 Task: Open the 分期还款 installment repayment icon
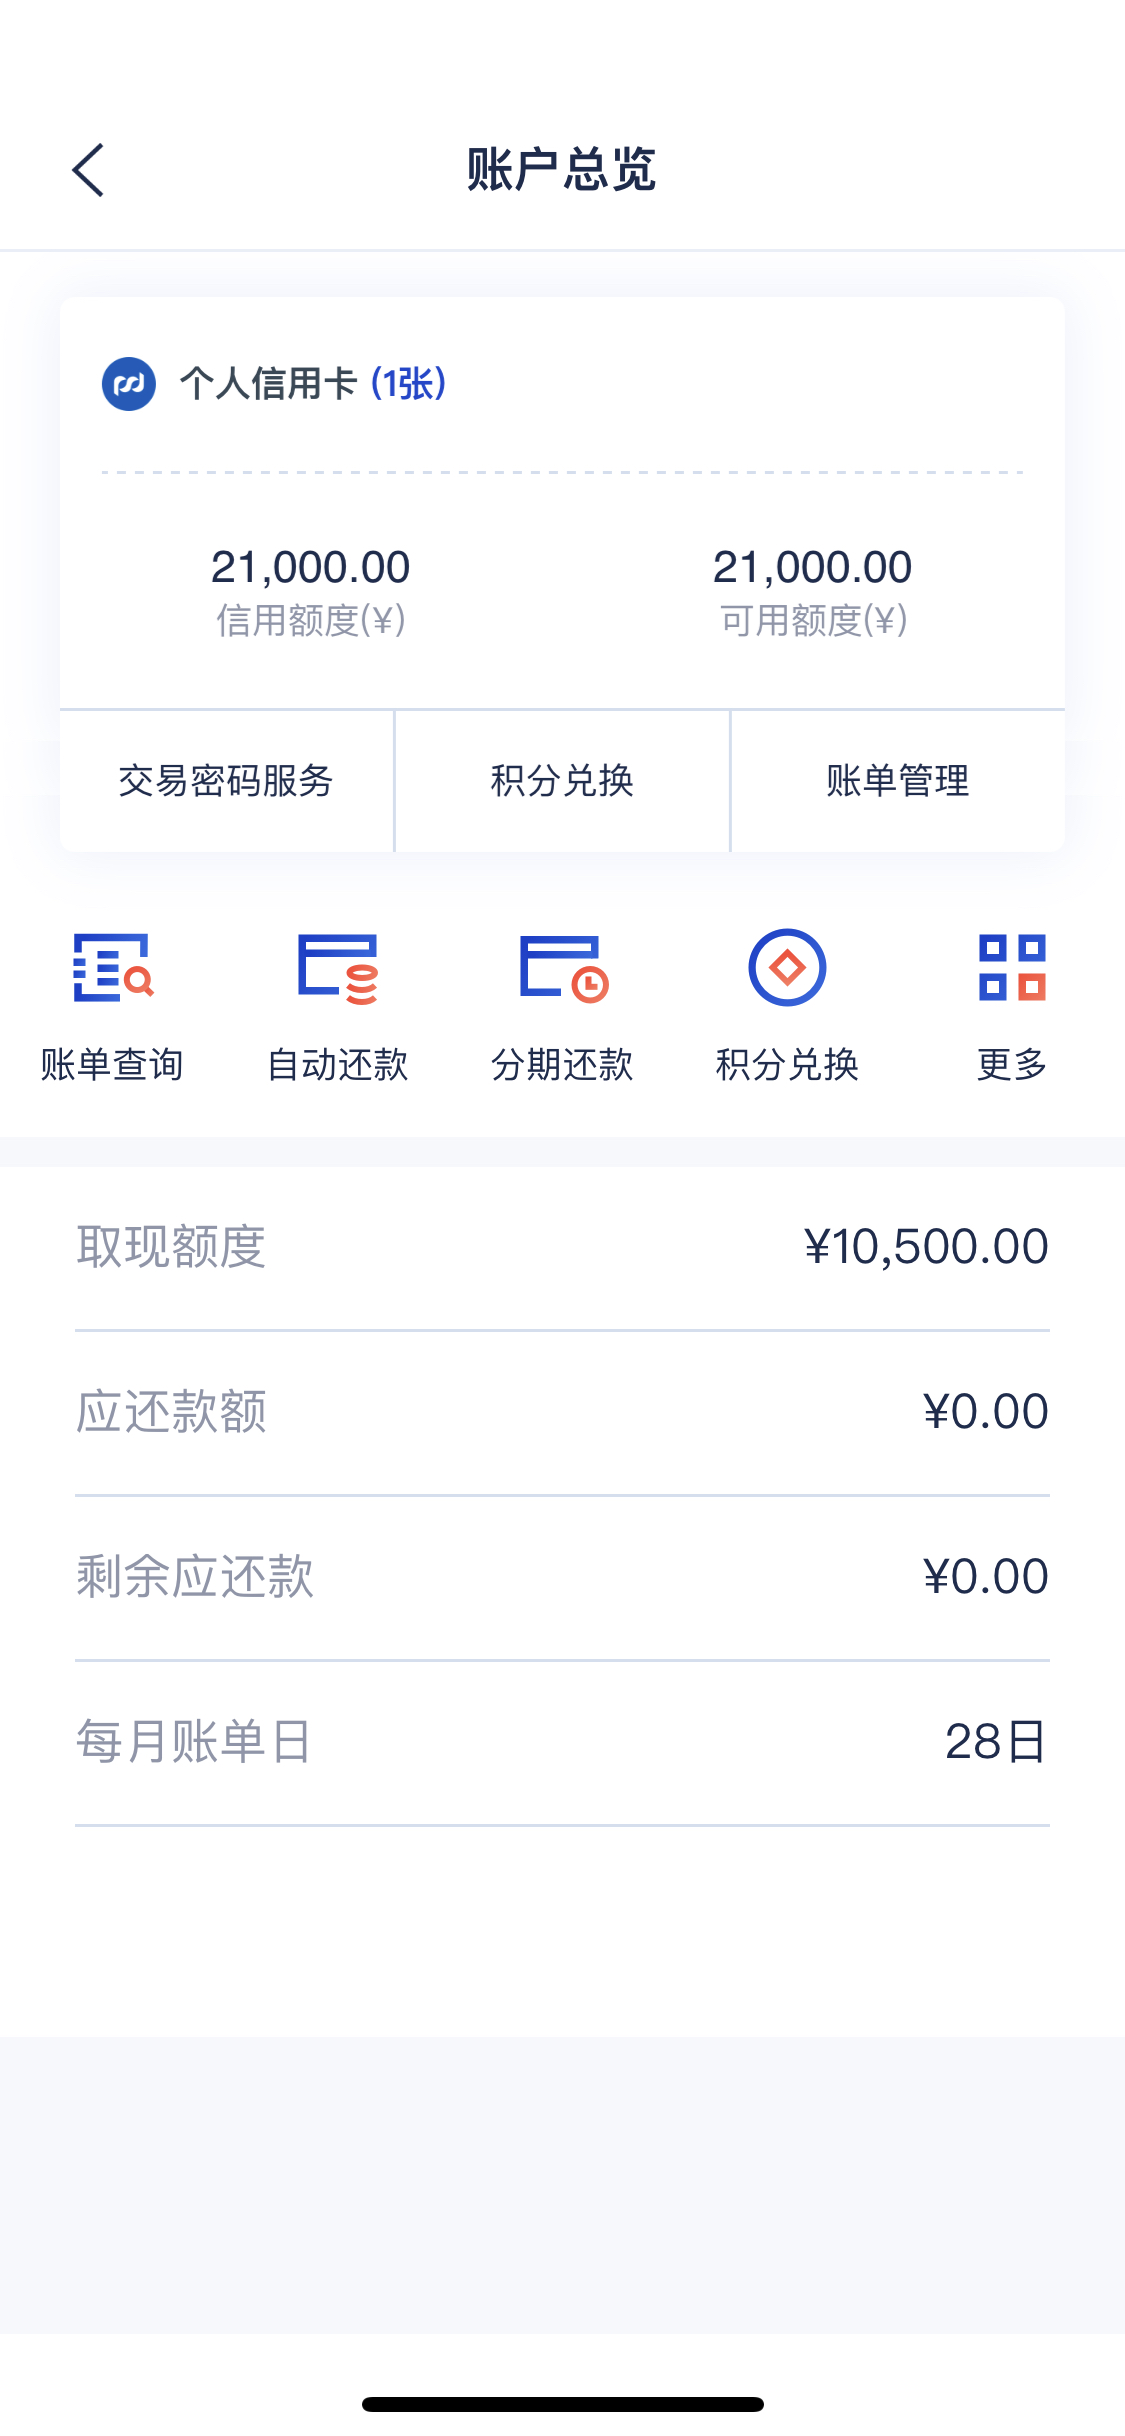pyautogui.click(x=563, y=968)
